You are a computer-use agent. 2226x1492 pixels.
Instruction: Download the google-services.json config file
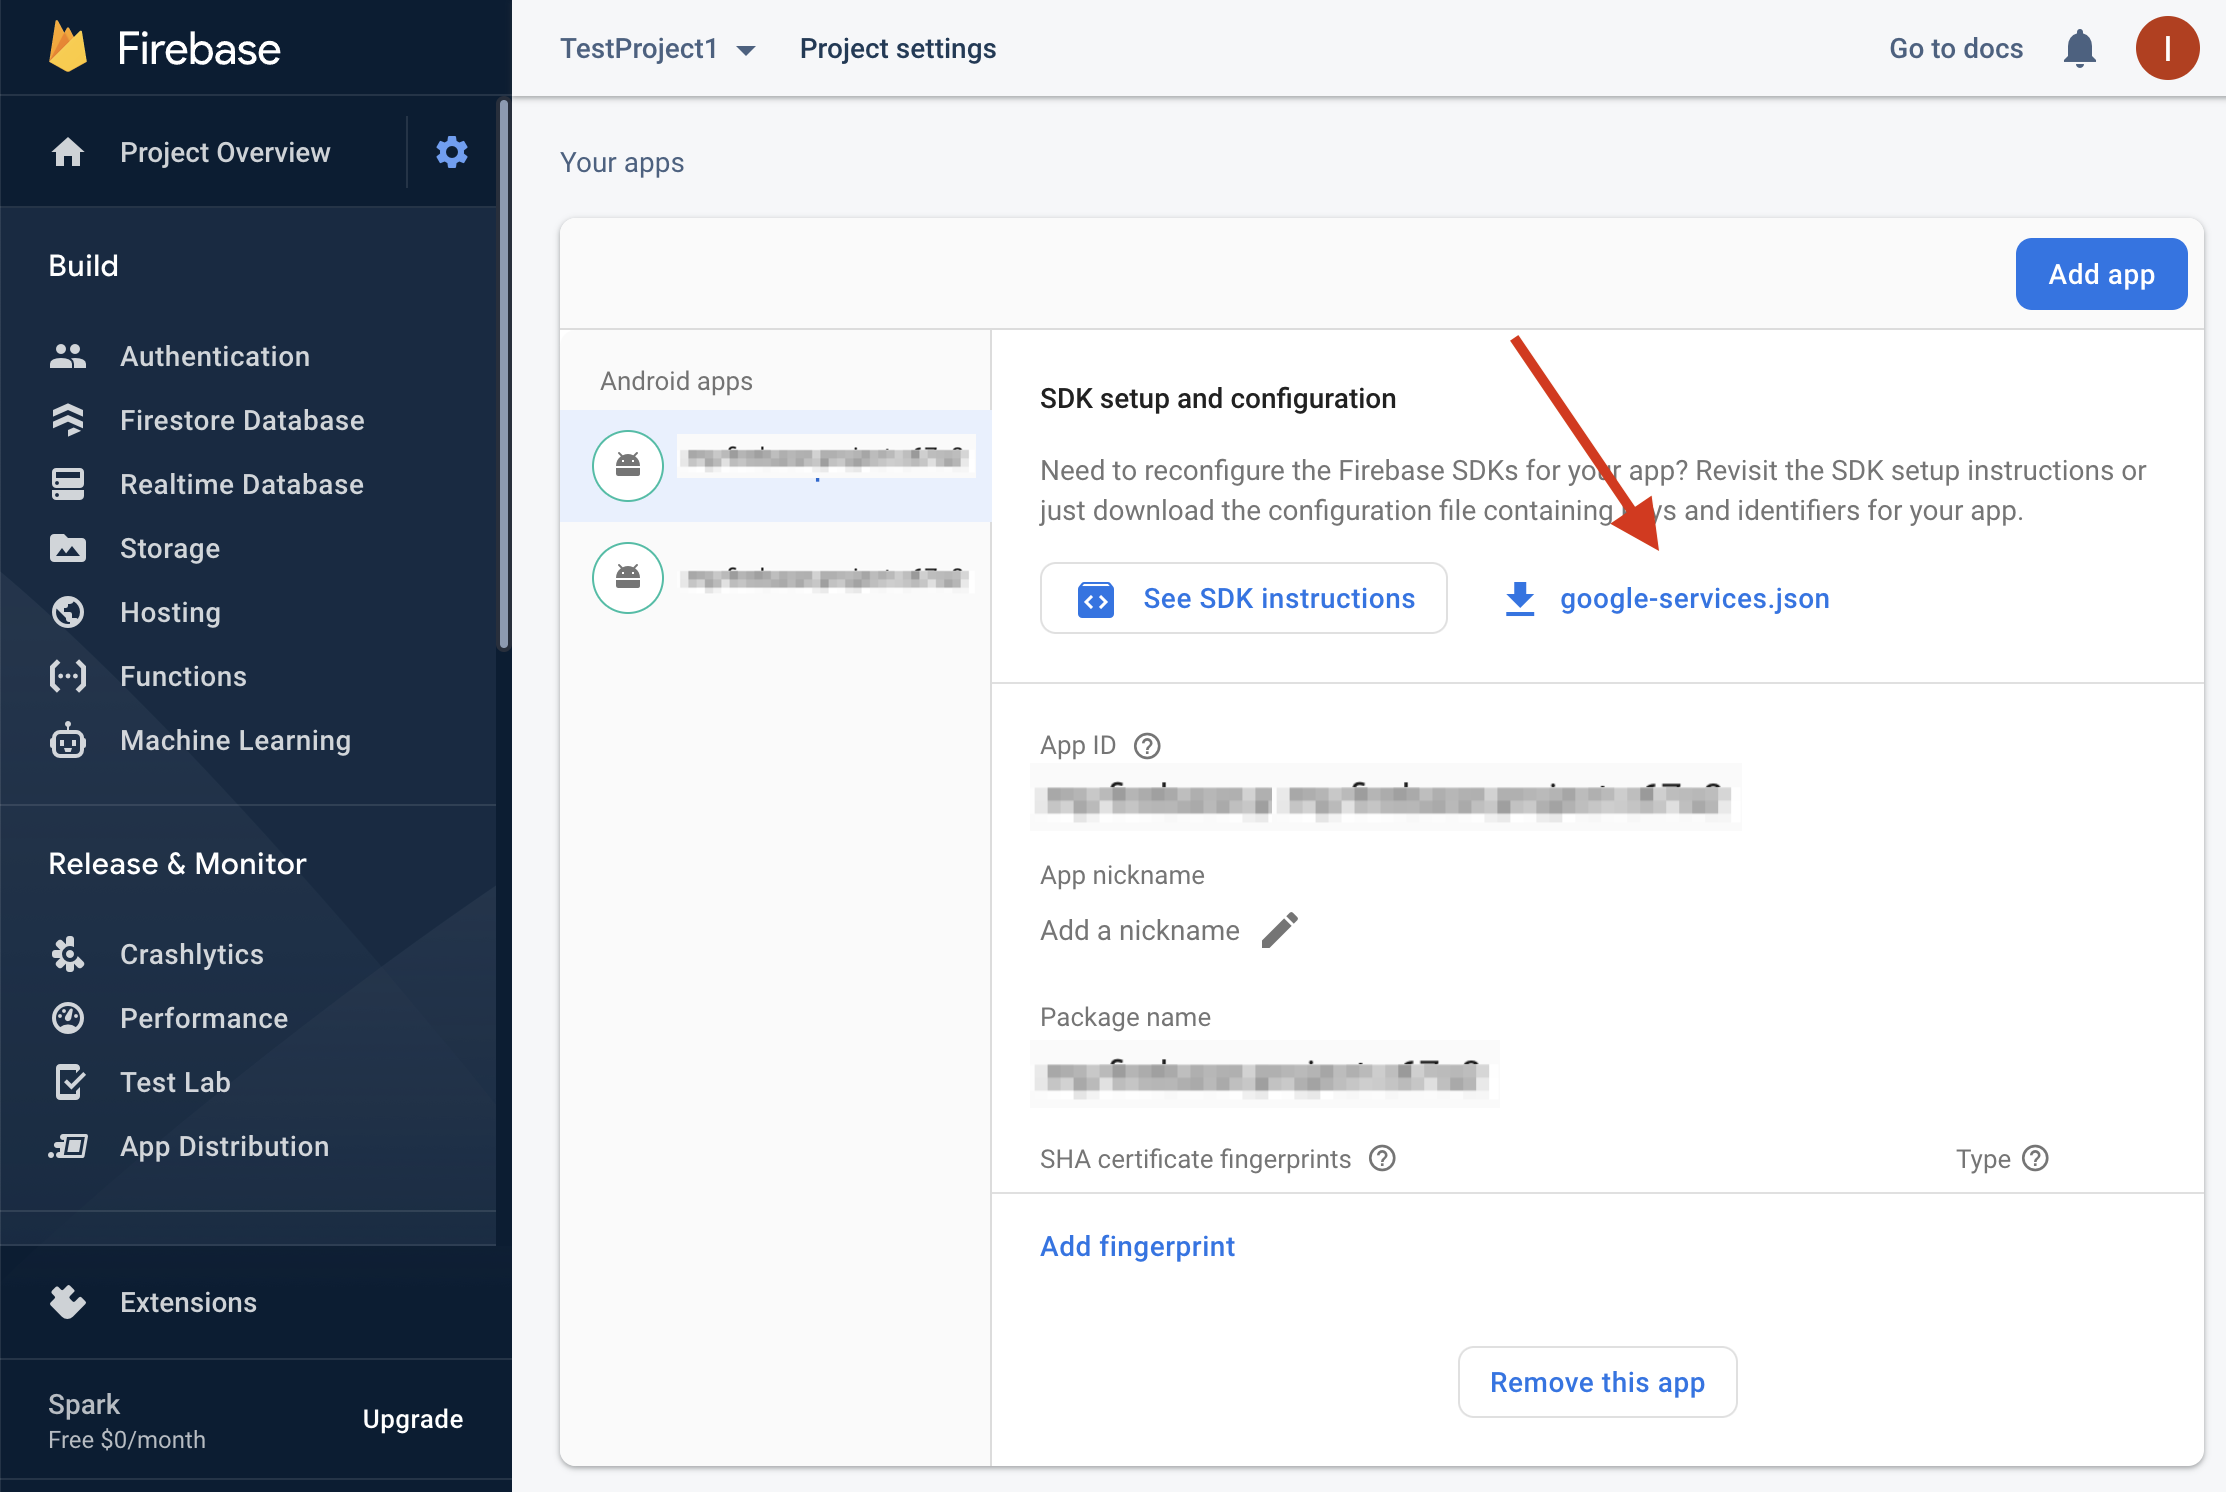point(1665,596)
